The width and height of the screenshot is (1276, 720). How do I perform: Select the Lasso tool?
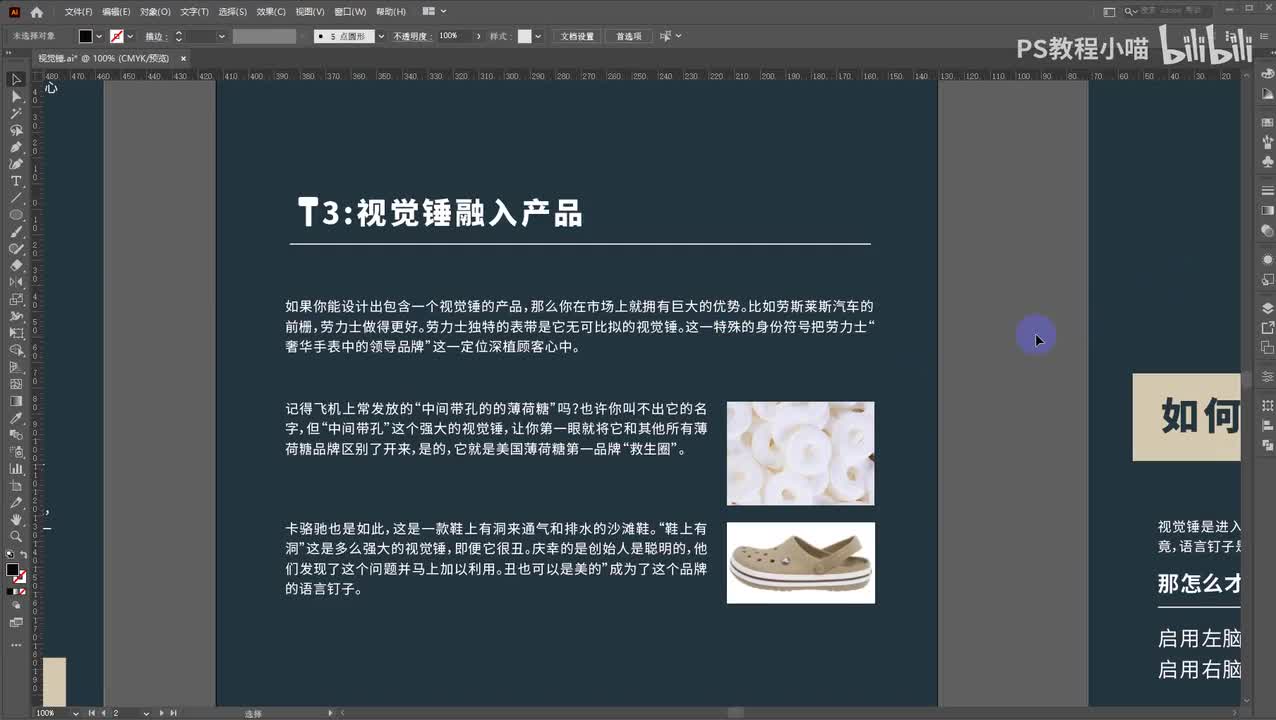pos(16,130)
